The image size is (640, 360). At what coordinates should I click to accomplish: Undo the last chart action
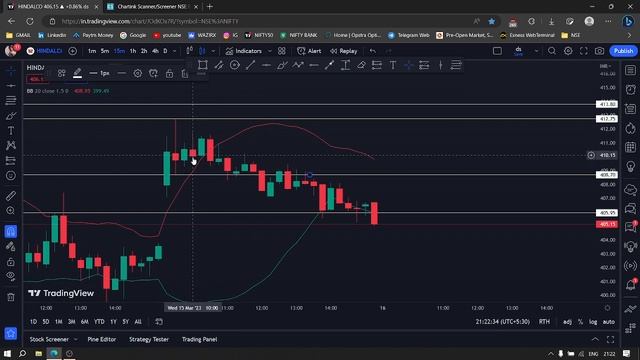[x=373, y=51]
